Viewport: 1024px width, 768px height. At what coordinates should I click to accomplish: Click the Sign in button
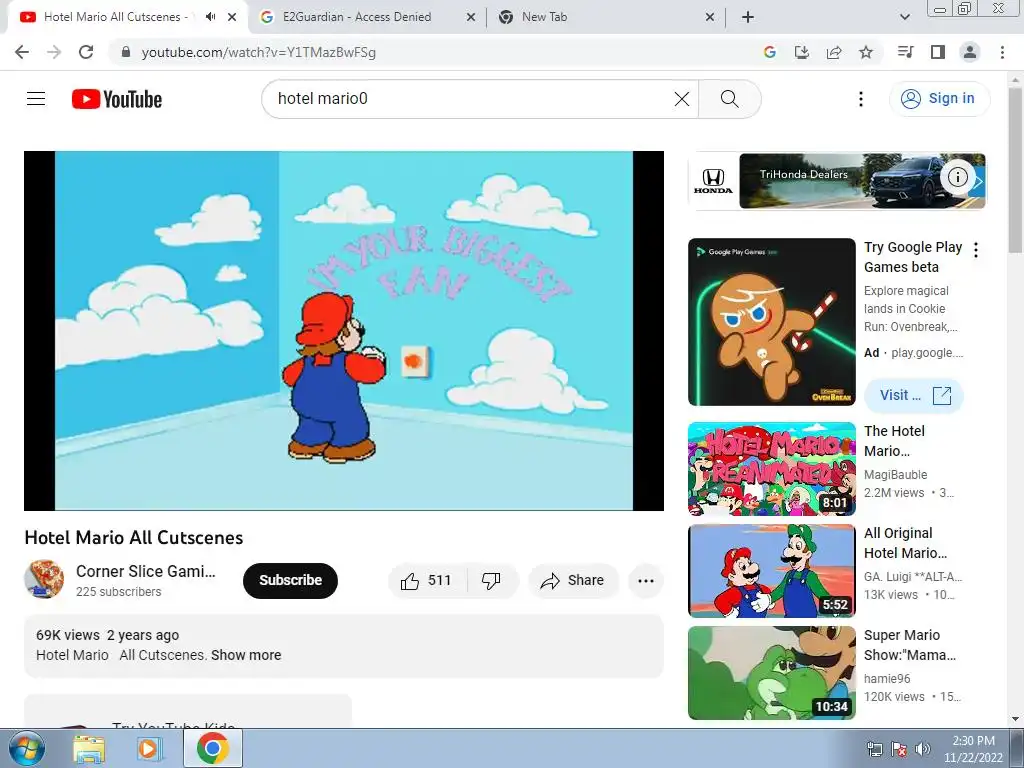pyautogui.click(x=939, y=99)
